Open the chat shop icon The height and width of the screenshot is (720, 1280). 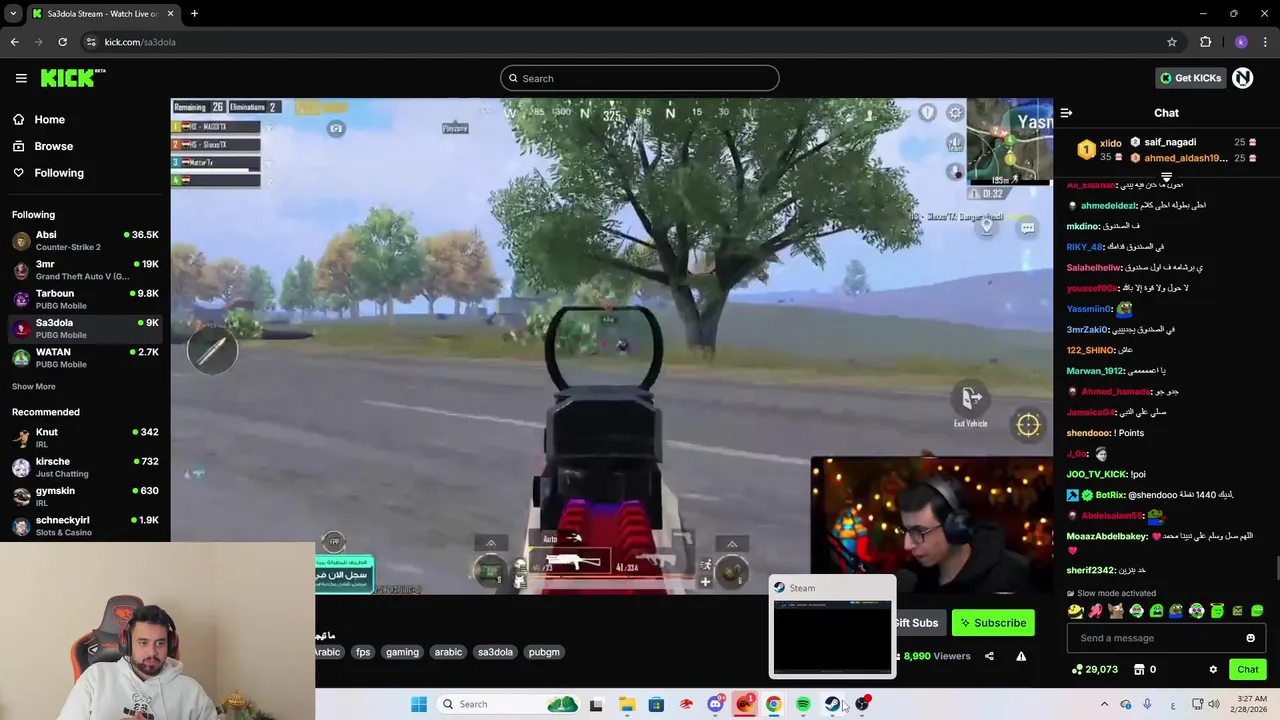click(x=1138, y=669)
